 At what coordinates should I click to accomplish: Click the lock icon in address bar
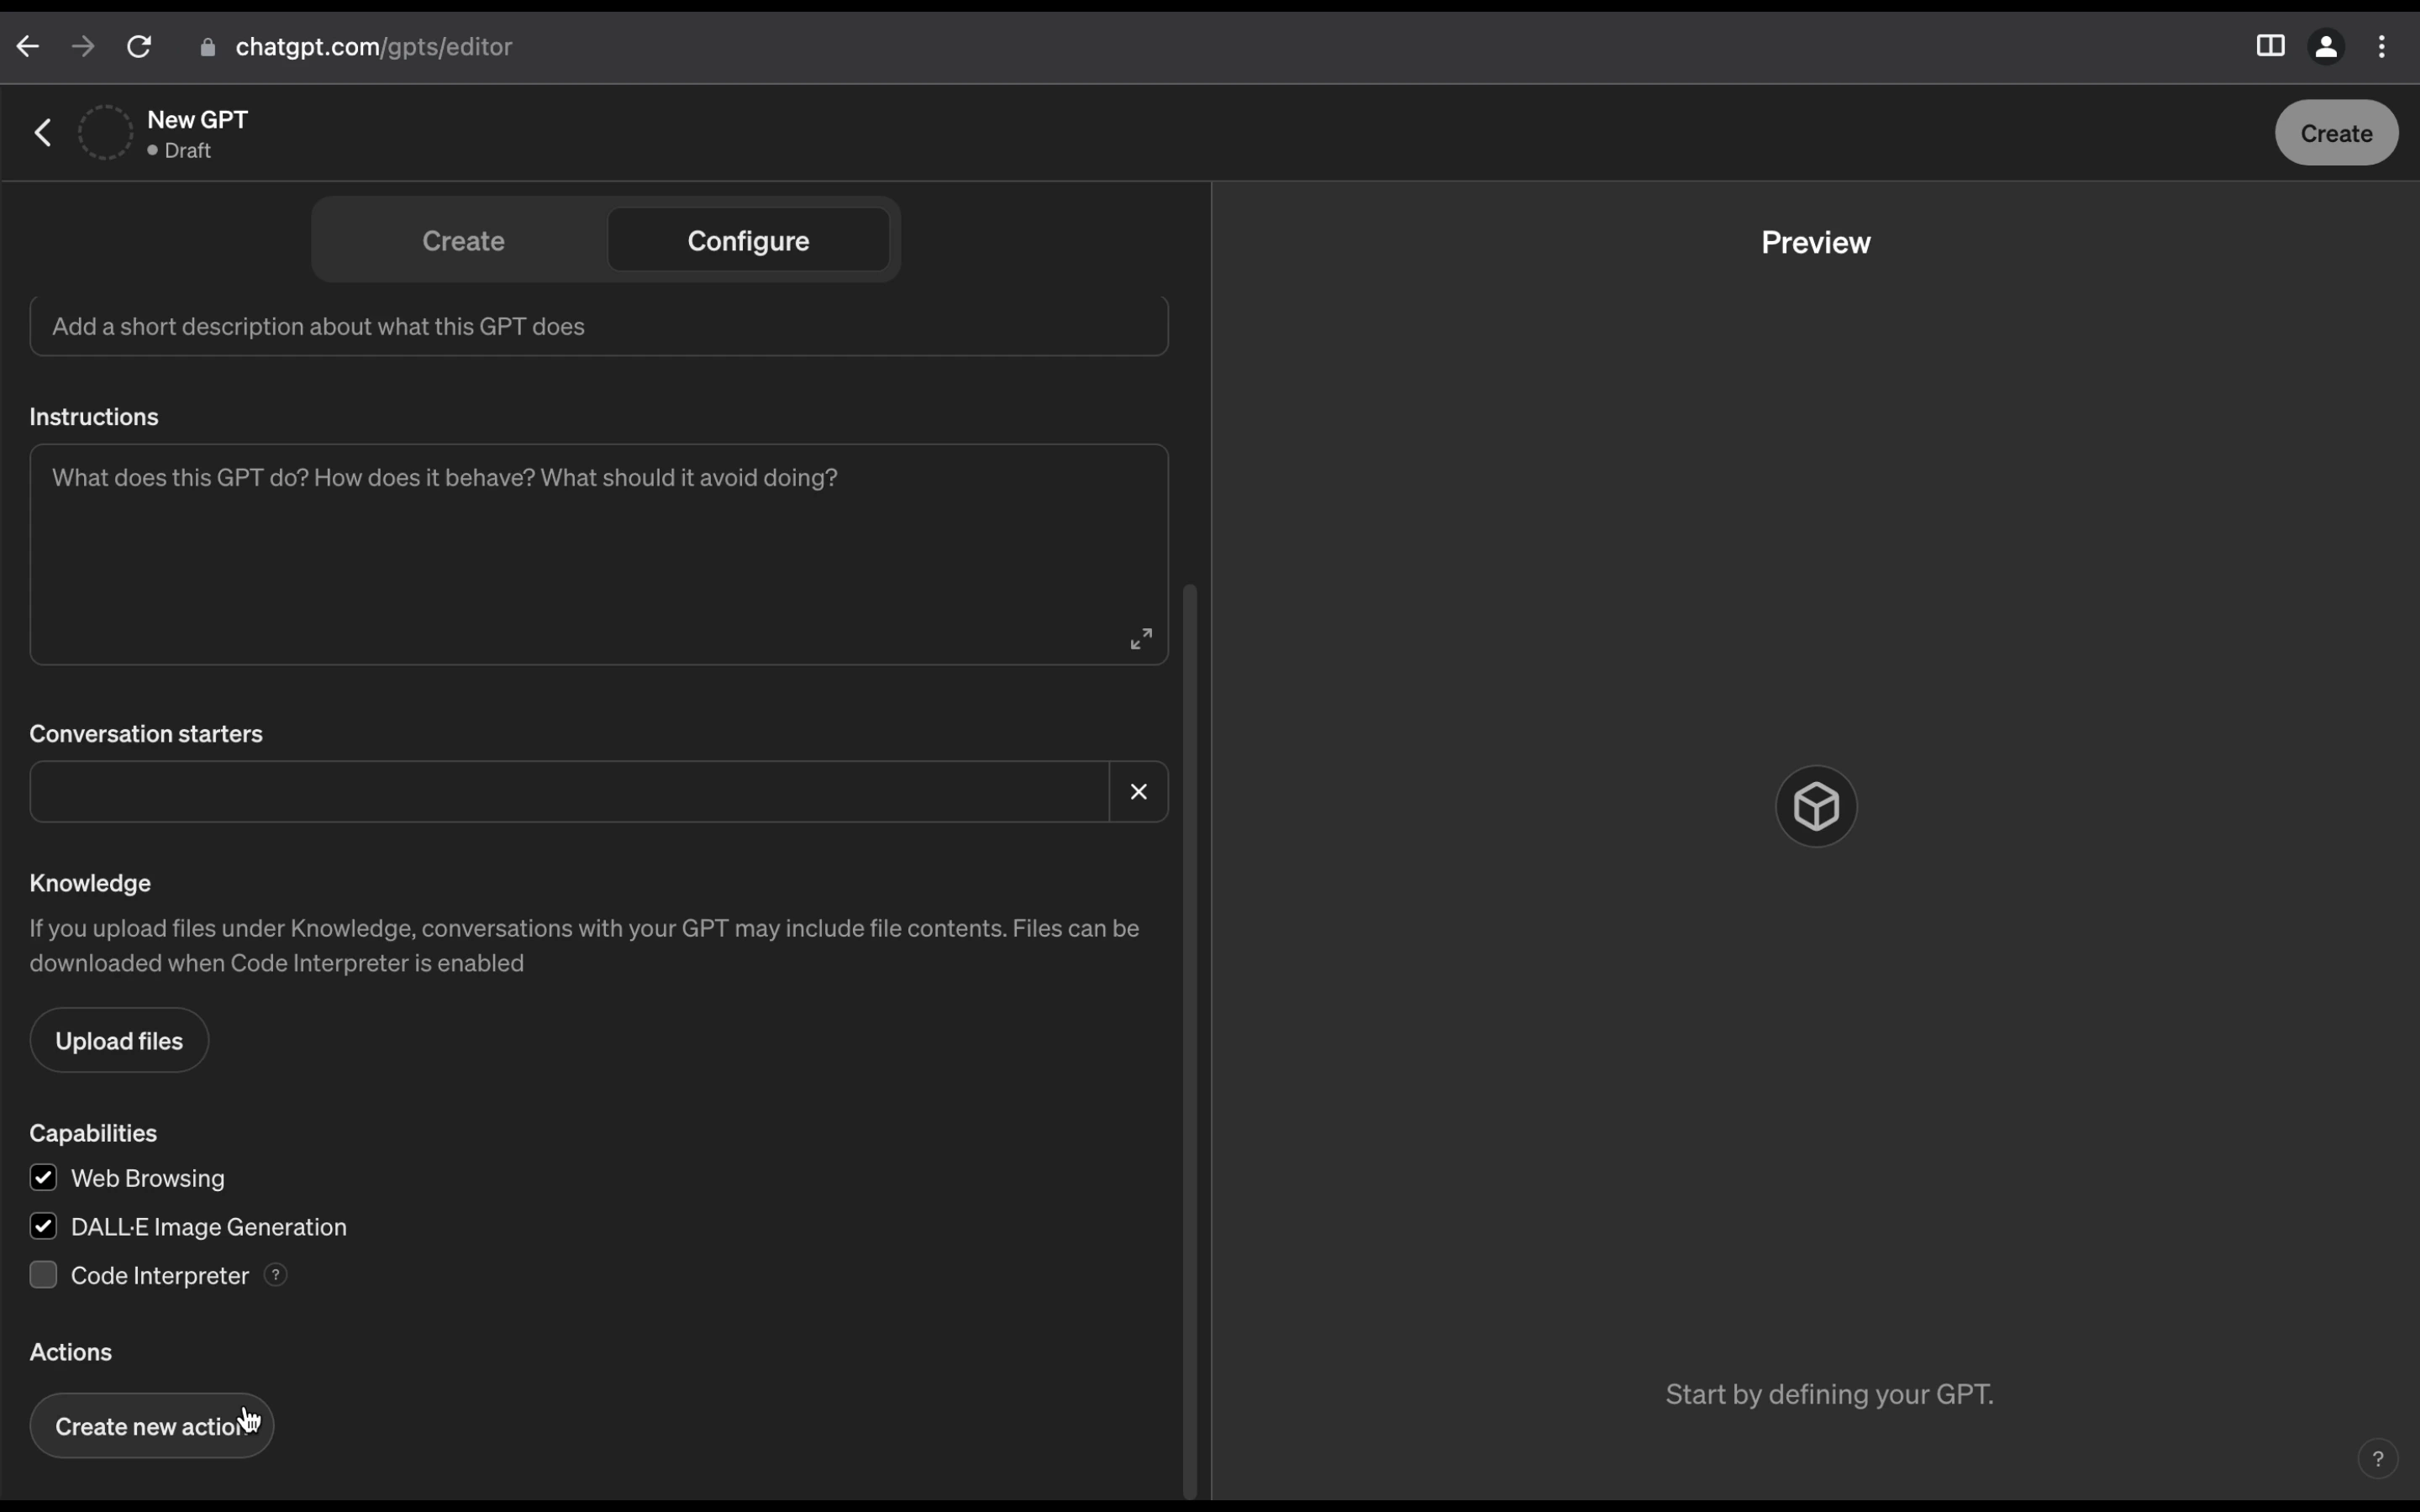click(208, 47)
